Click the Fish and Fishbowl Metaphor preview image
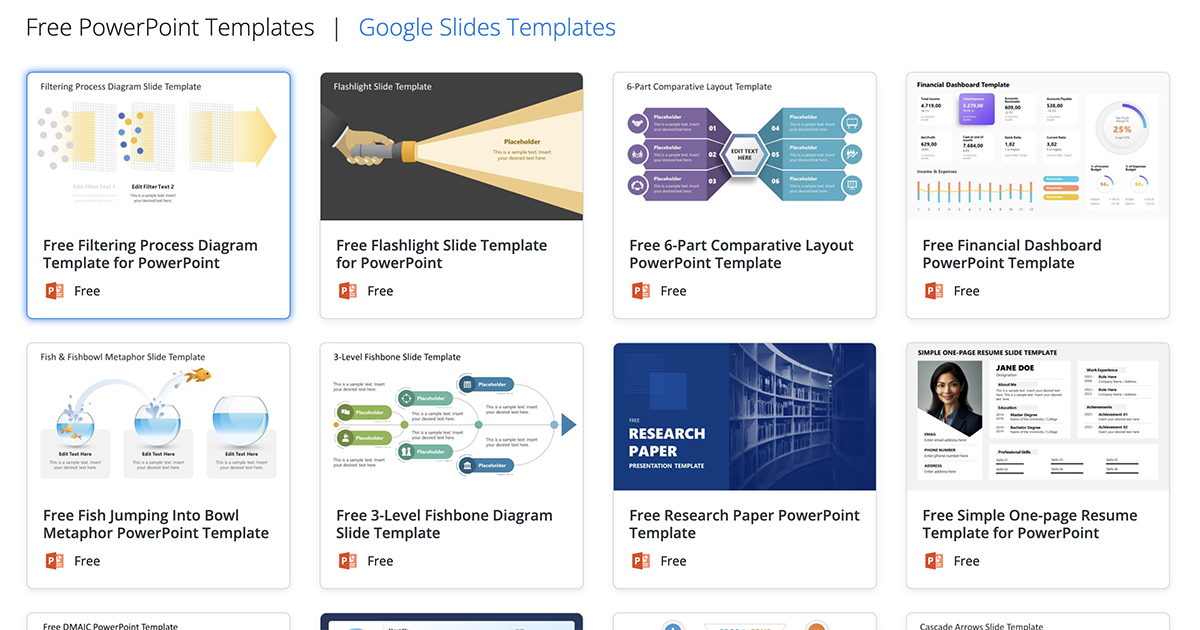Viewport: 1200px width, 630px height. [x=158, y=416]
